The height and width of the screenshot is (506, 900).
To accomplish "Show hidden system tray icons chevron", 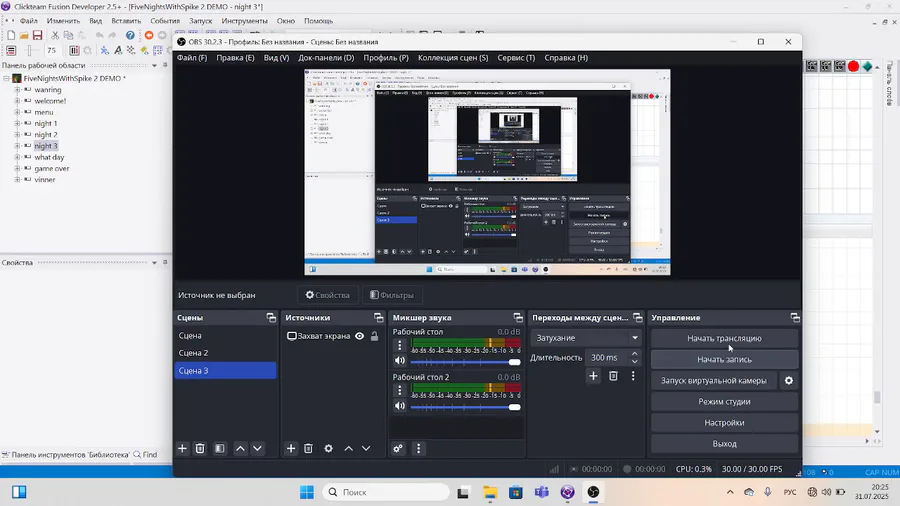I will pyautogui.click(x=730, y=492).
